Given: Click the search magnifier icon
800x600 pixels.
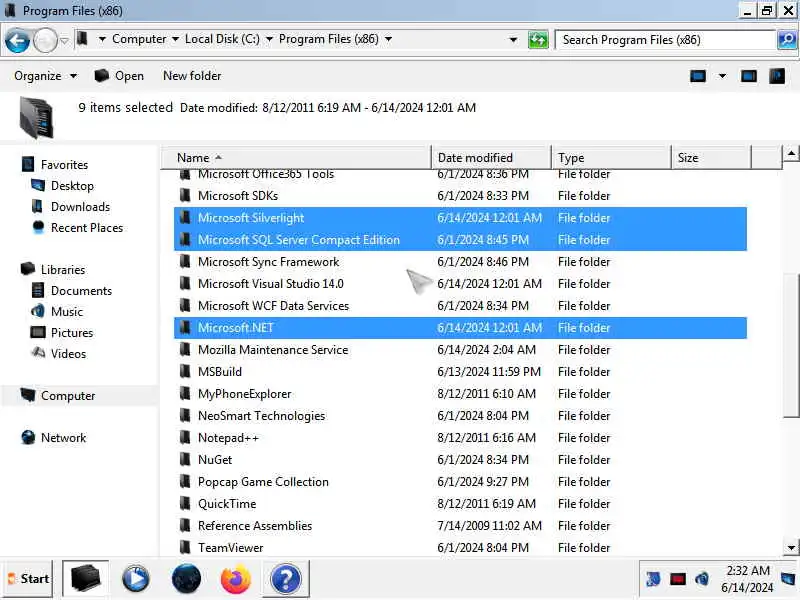Looking at the screenshot, I should (x=787, y=39).
